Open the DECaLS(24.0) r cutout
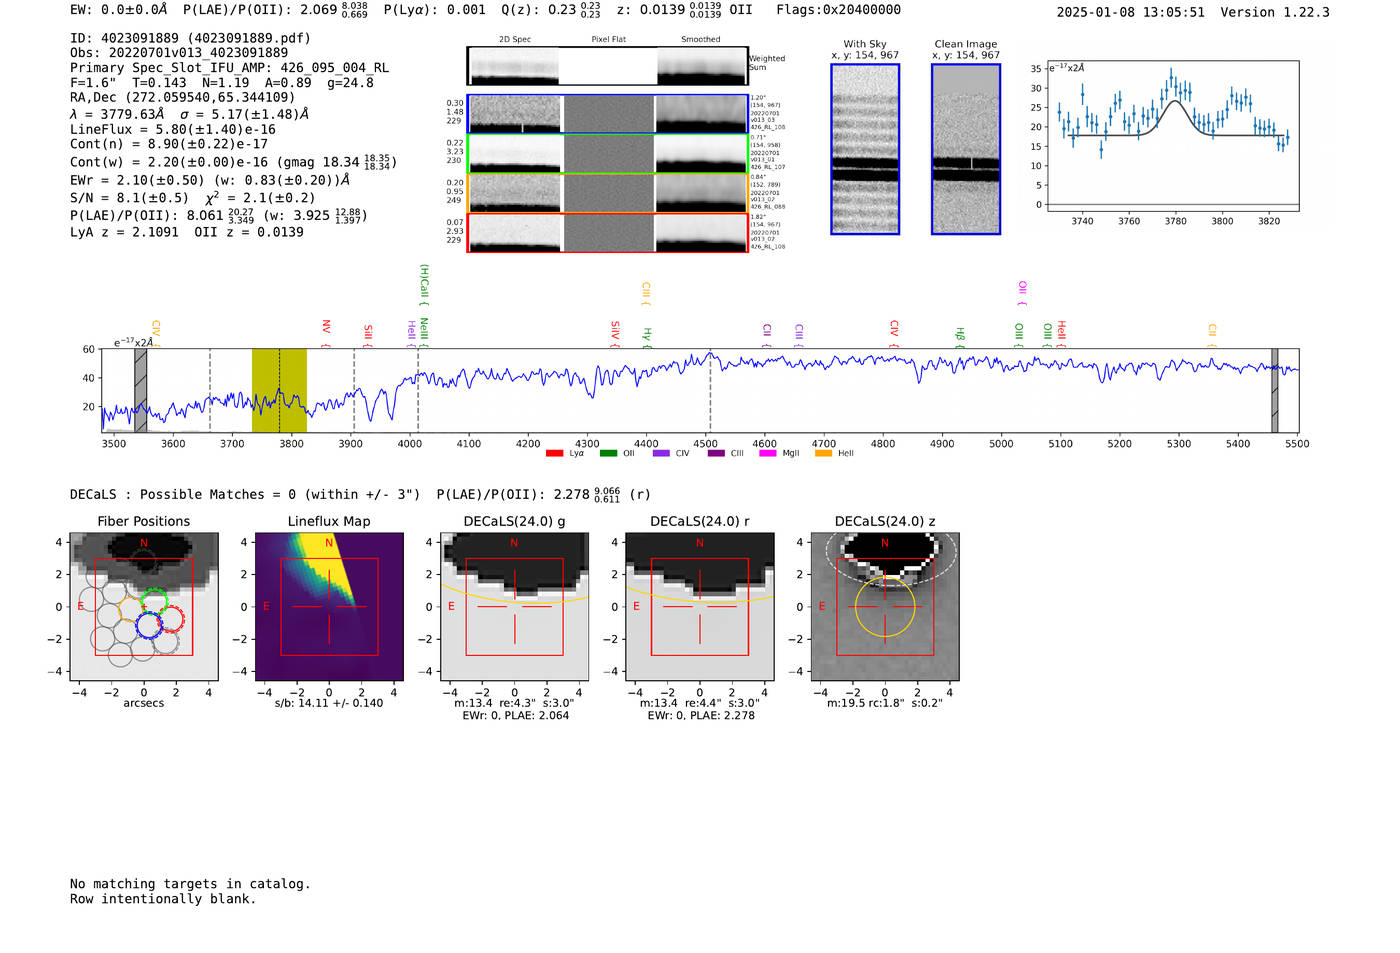Screen dimensions: 1400x953 (x=699, y=606)
